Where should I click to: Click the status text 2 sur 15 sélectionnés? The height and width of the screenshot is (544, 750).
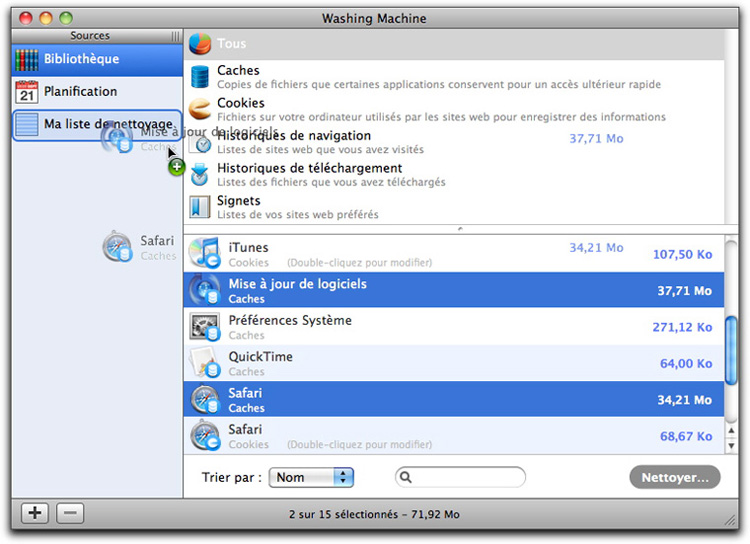coord(374,514)
